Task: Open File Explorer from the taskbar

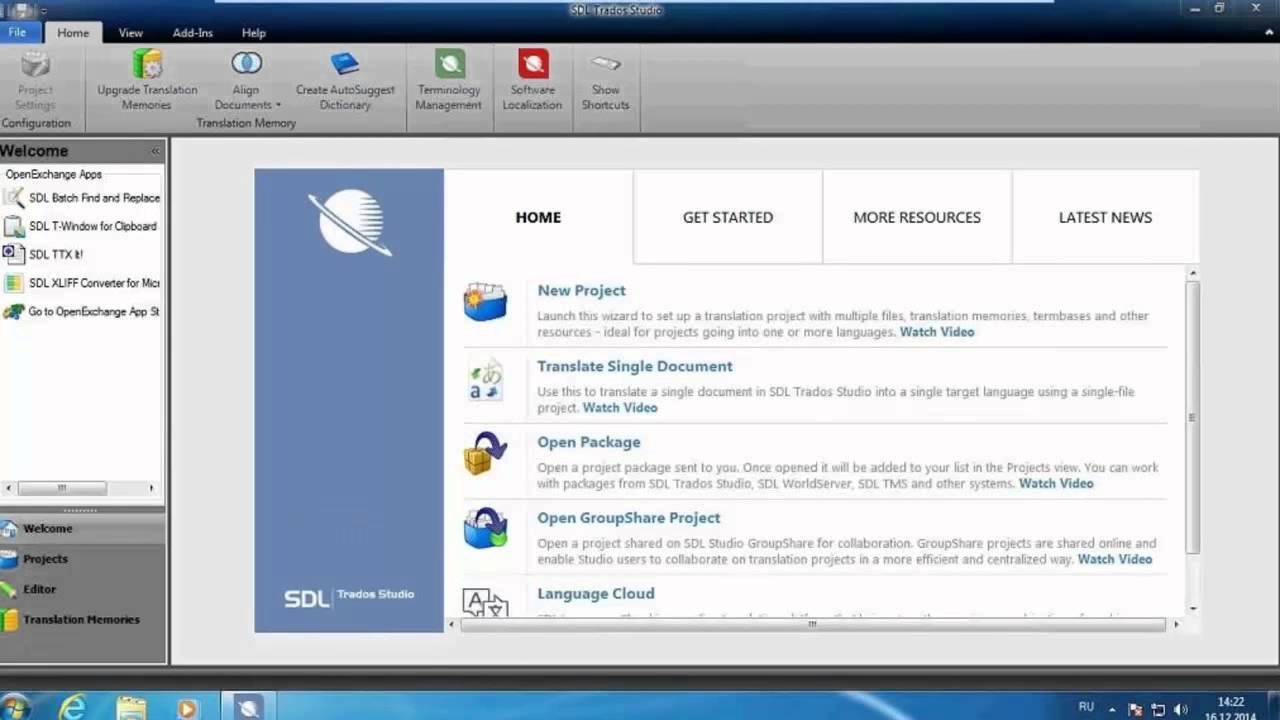Action: (130, 708)
